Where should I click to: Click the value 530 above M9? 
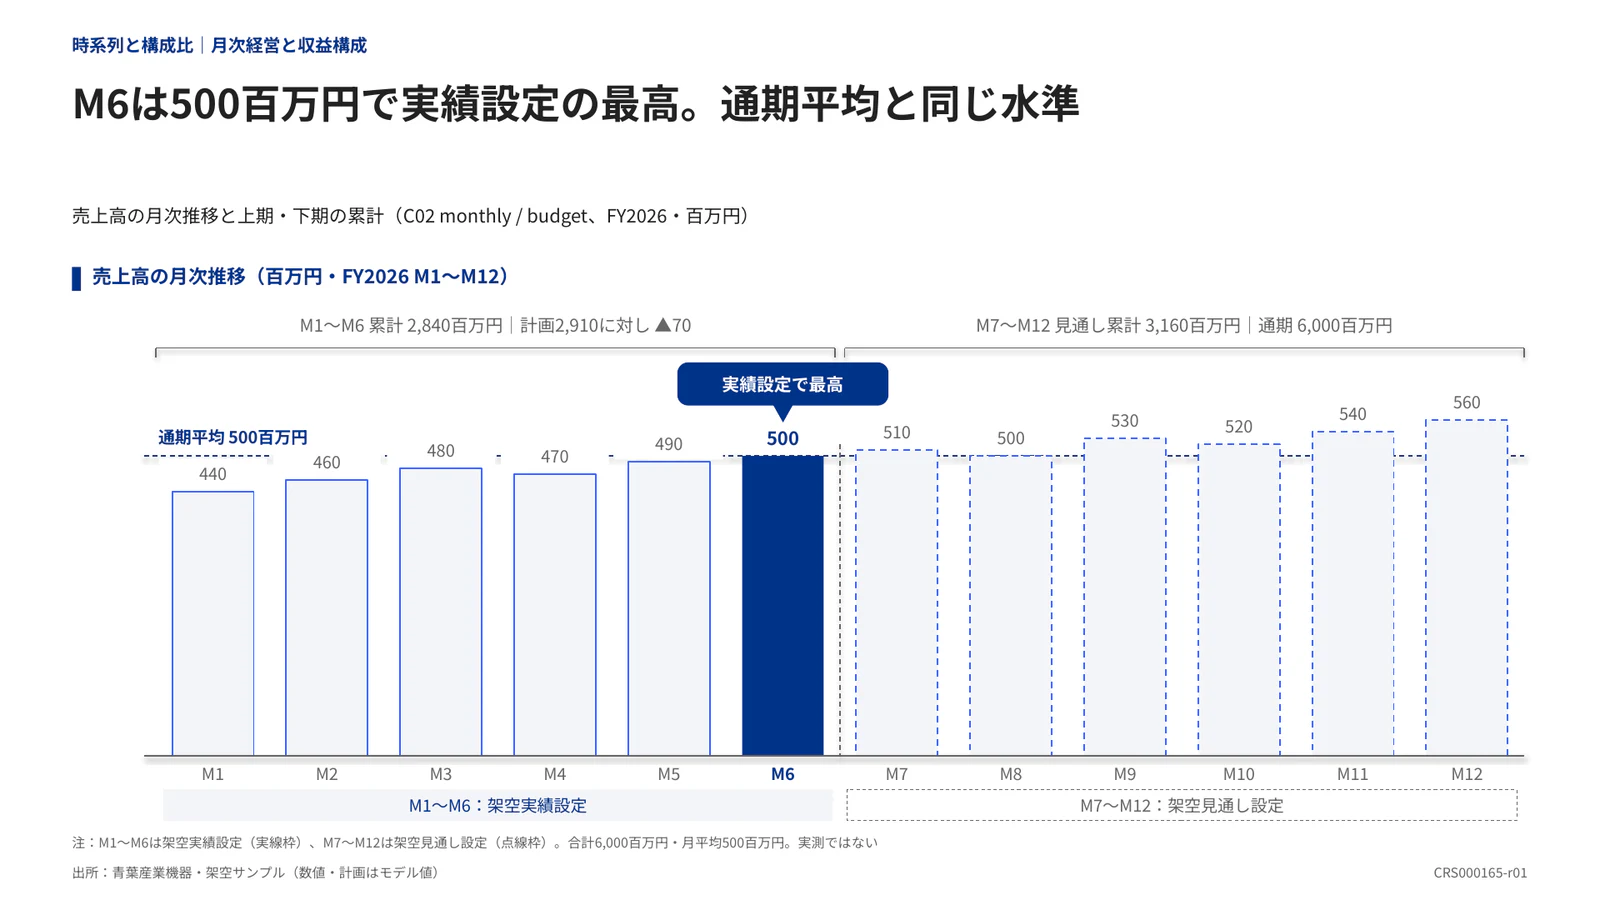1125,421
